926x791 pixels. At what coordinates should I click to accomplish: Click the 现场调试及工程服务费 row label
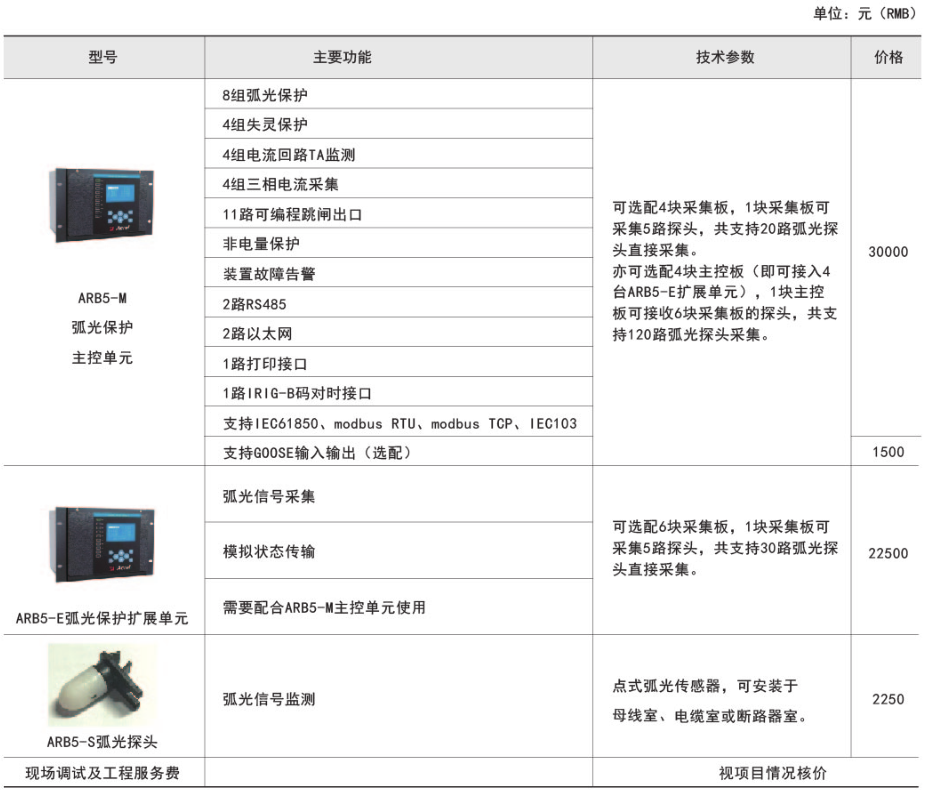102,773
